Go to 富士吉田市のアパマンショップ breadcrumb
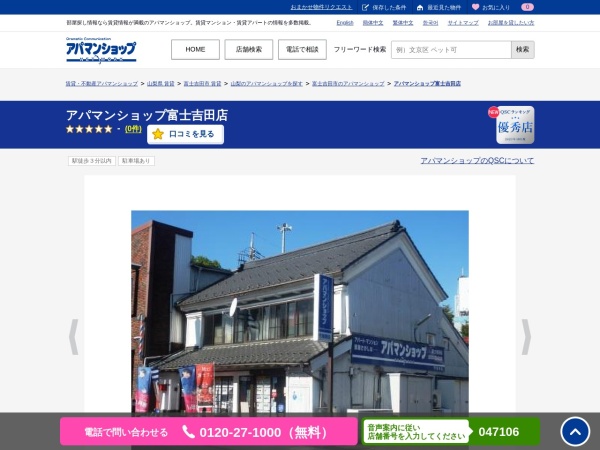The width and height of the screenshot is (600, 450). (348, 83)
